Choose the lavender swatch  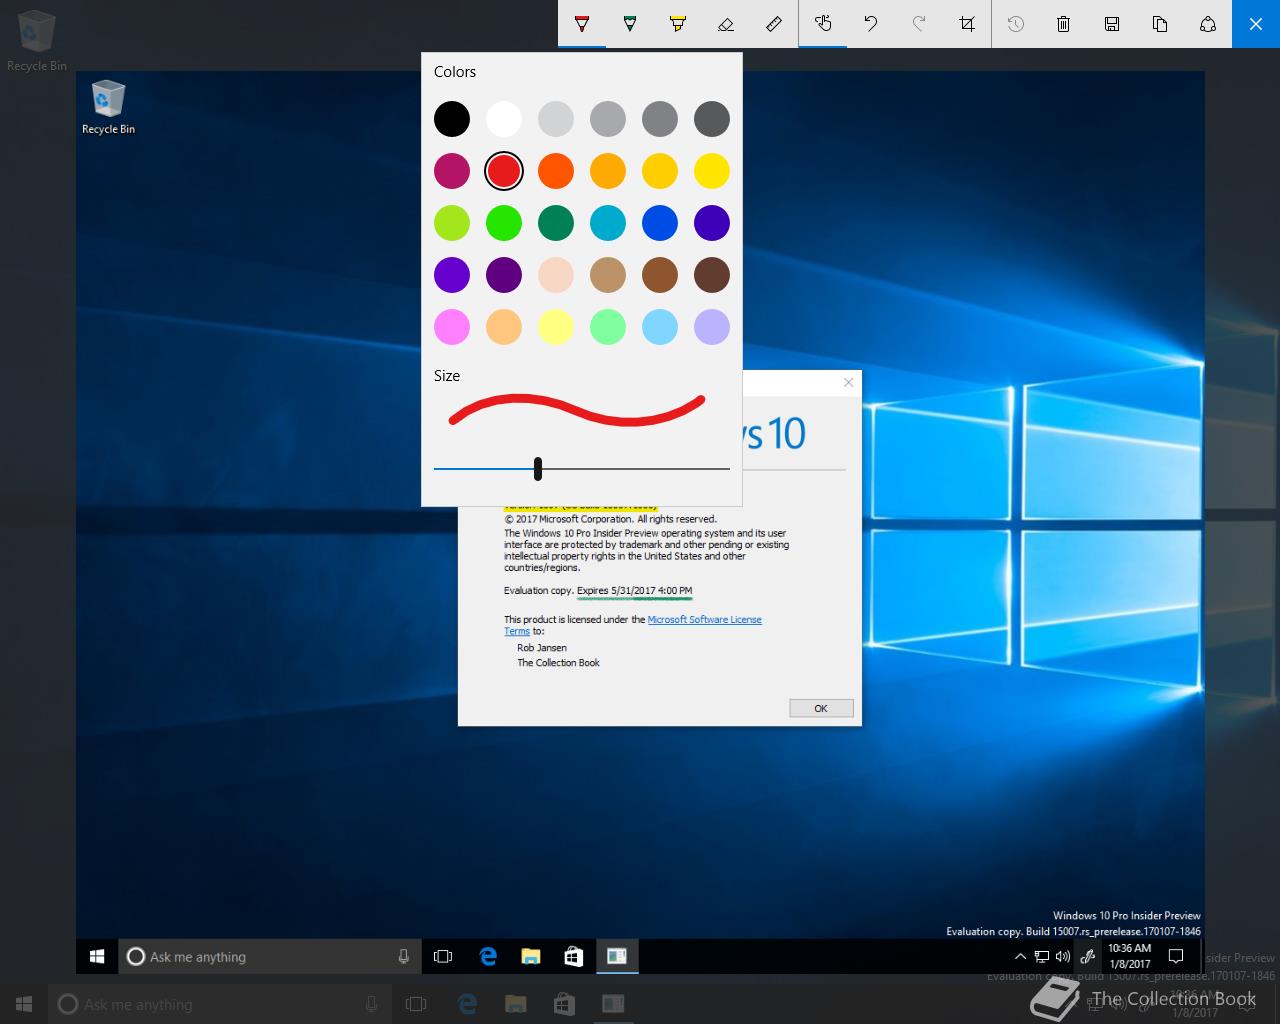(x=712, y=327)
